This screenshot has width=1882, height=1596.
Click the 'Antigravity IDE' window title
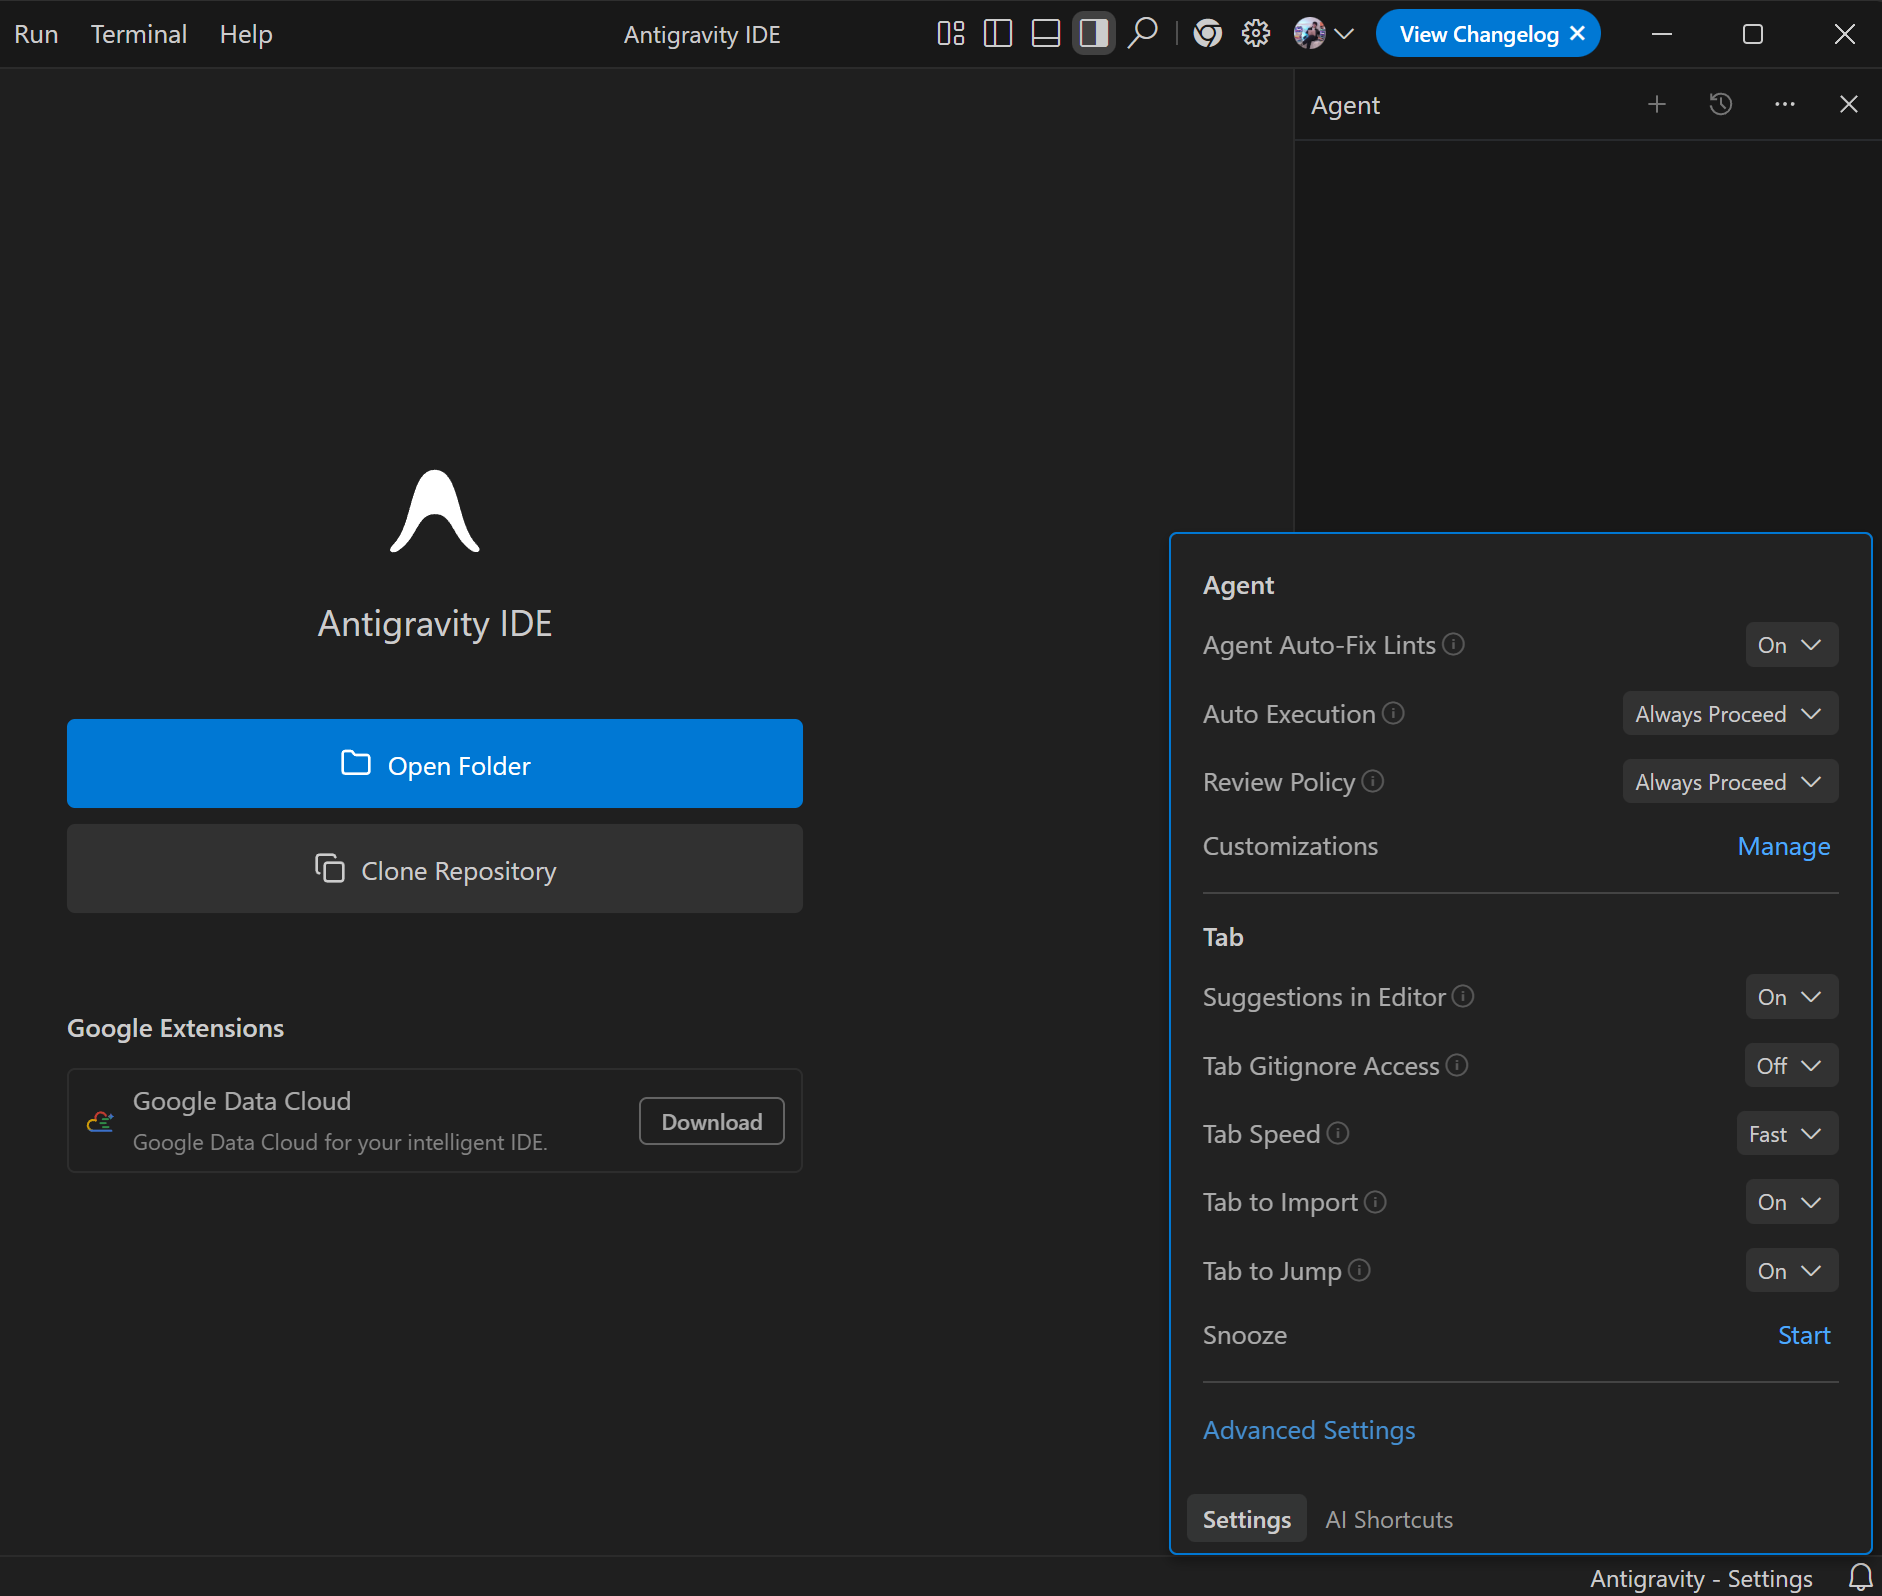(702, 34)
